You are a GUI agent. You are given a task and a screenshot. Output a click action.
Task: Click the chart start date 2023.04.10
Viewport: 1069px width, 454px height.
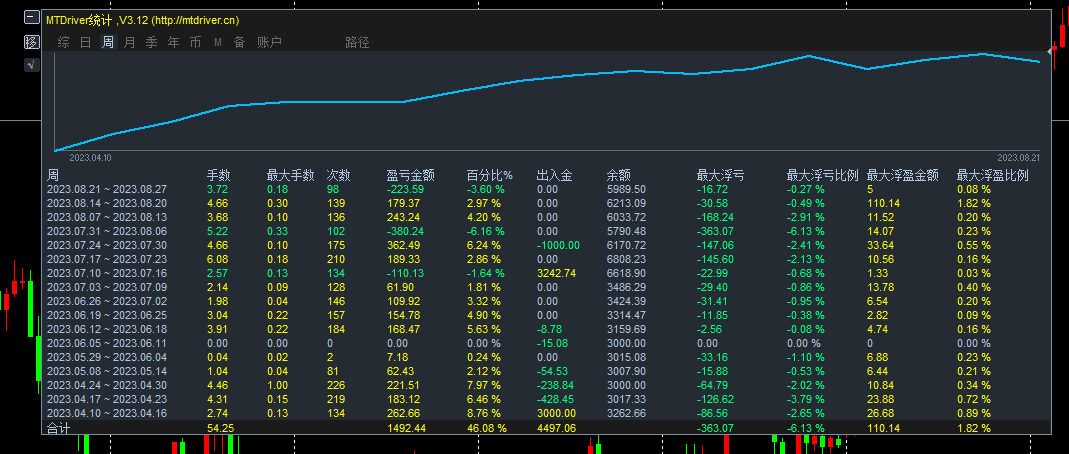click(90, 157)
